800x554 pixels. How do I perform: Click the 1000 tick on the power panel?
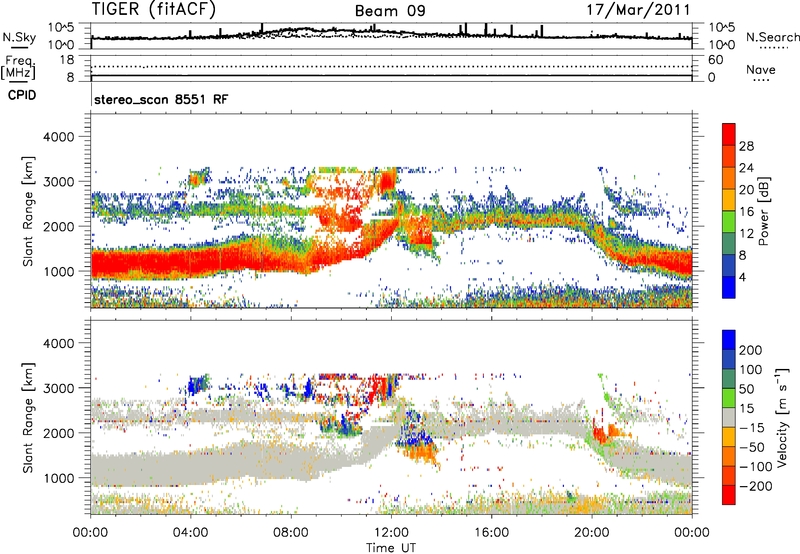coord(58,271)
